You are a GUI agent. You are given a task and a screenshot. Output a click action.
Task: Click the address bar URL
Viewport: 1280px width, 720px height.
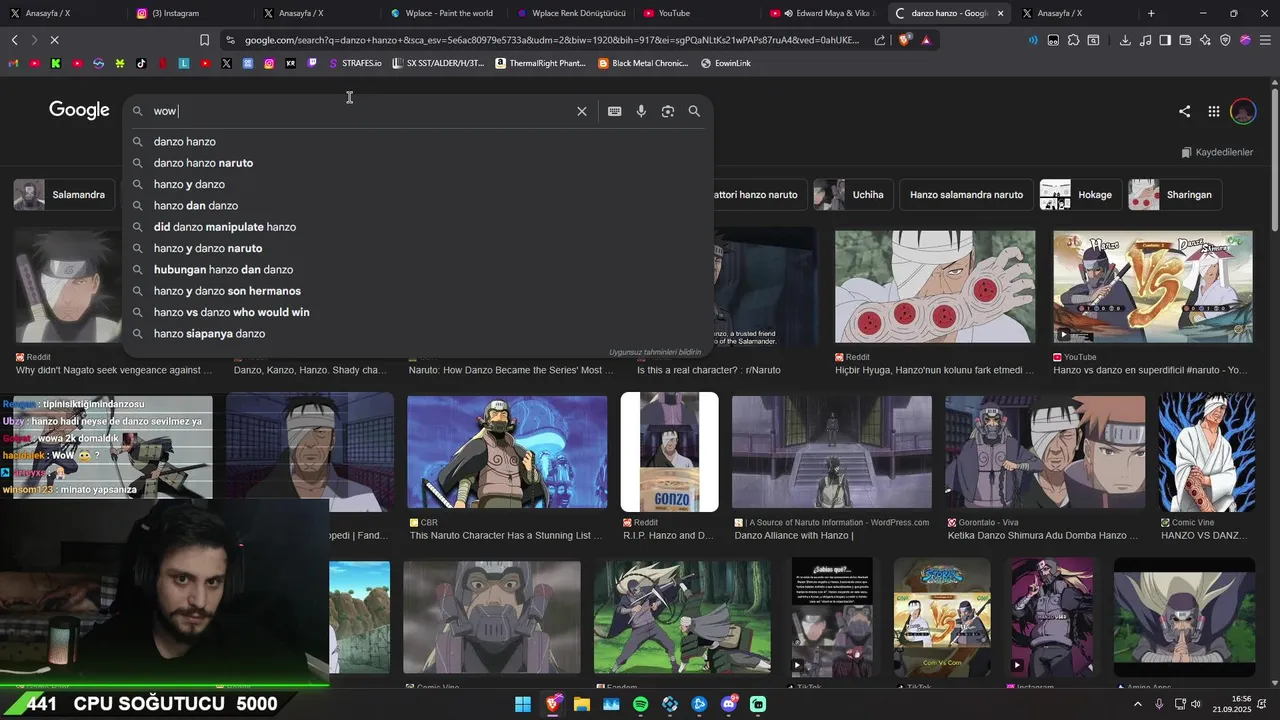click(x=552, y=40)
